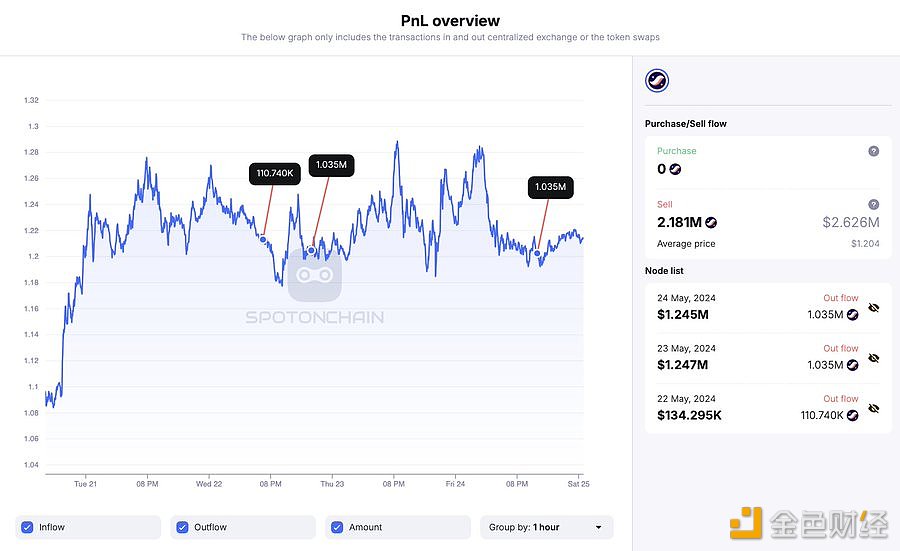The width and height of the screenshot is (900, 551).
Task: Click the Fri 24 night outflow data point
Action: click(x=537, y=253)
